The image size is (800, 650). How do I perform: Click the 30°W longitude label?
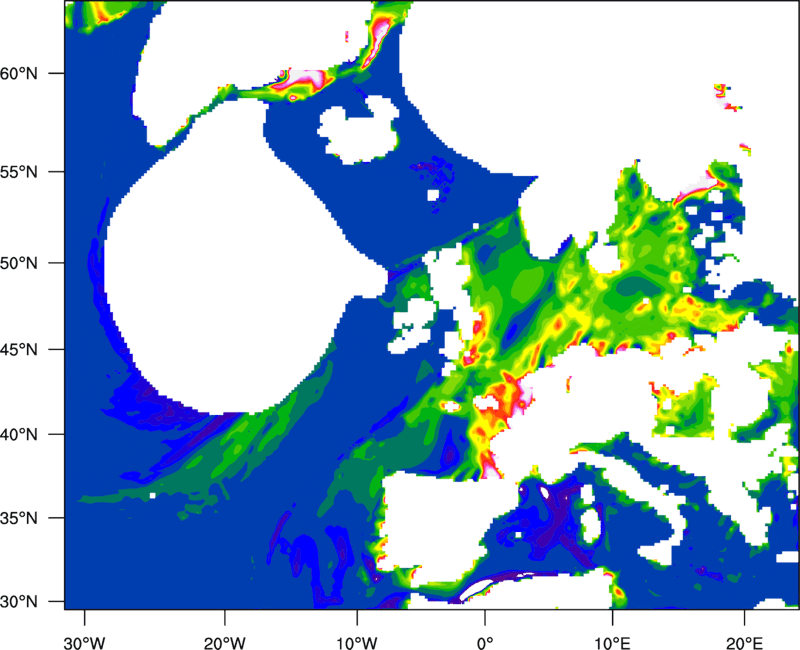pyautogui.click(x=85, y=643)
